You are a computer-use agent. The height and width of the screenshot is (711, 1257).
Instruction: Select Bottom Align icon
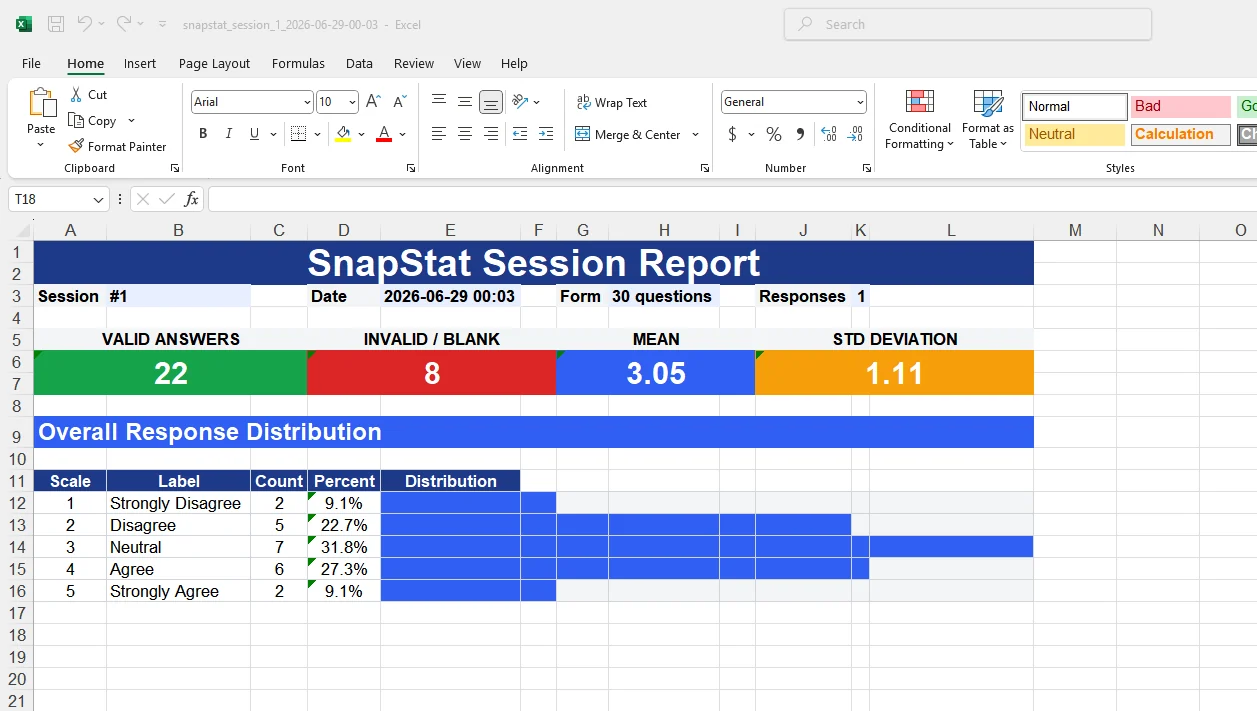490,101
